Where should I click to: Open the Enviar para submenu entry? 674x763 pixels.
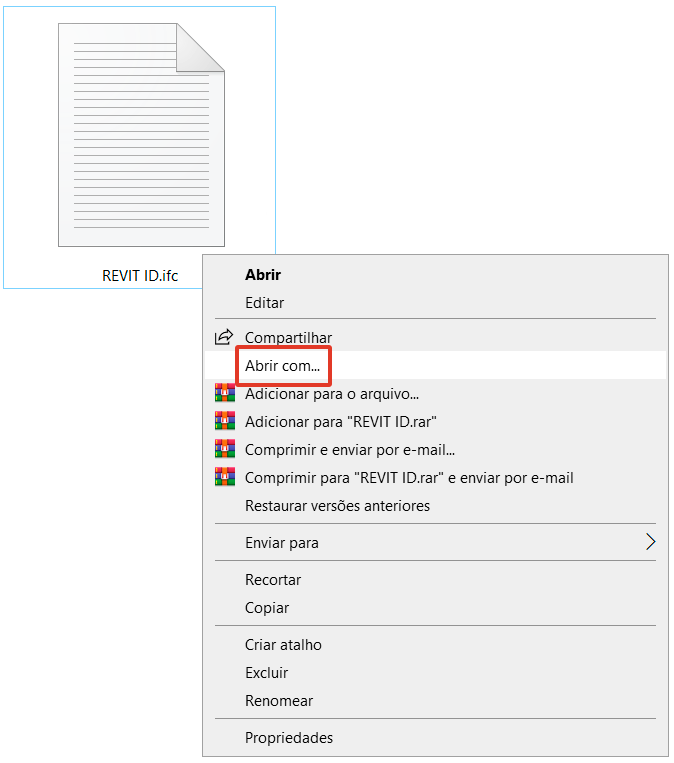pyautogui.click(x=282, y=543)
